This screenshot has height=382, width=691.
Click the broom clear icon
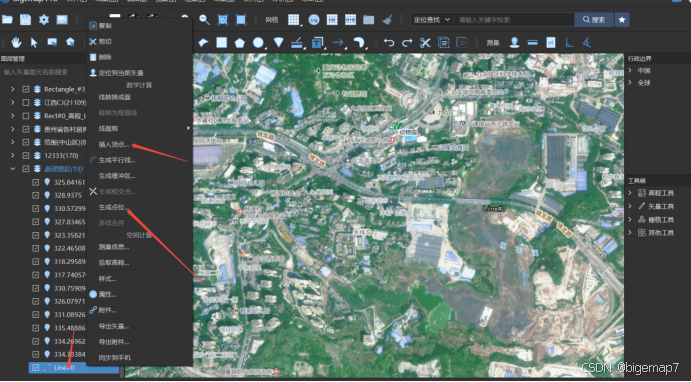tap(387, 19)
